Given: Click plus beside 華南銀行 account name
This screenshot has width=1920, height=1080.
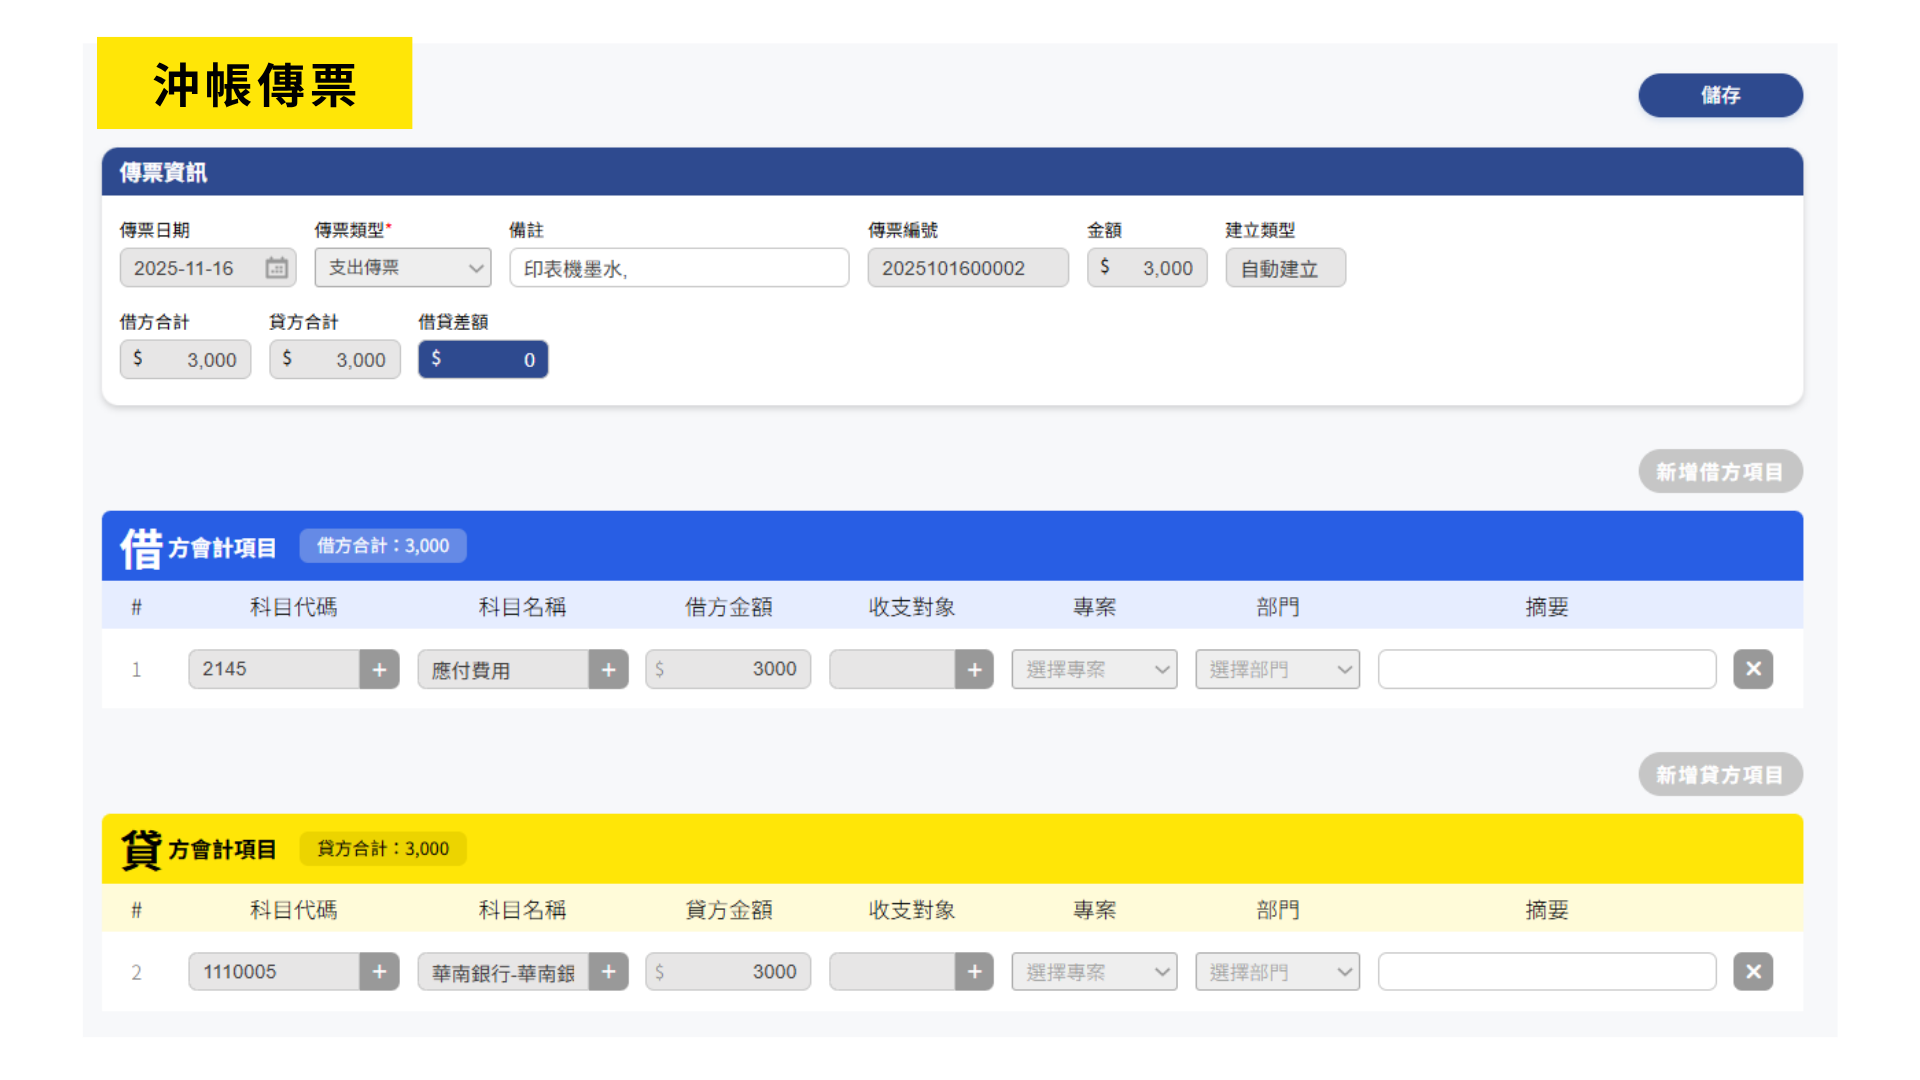Looking at the screenshot, I should 608,972.
